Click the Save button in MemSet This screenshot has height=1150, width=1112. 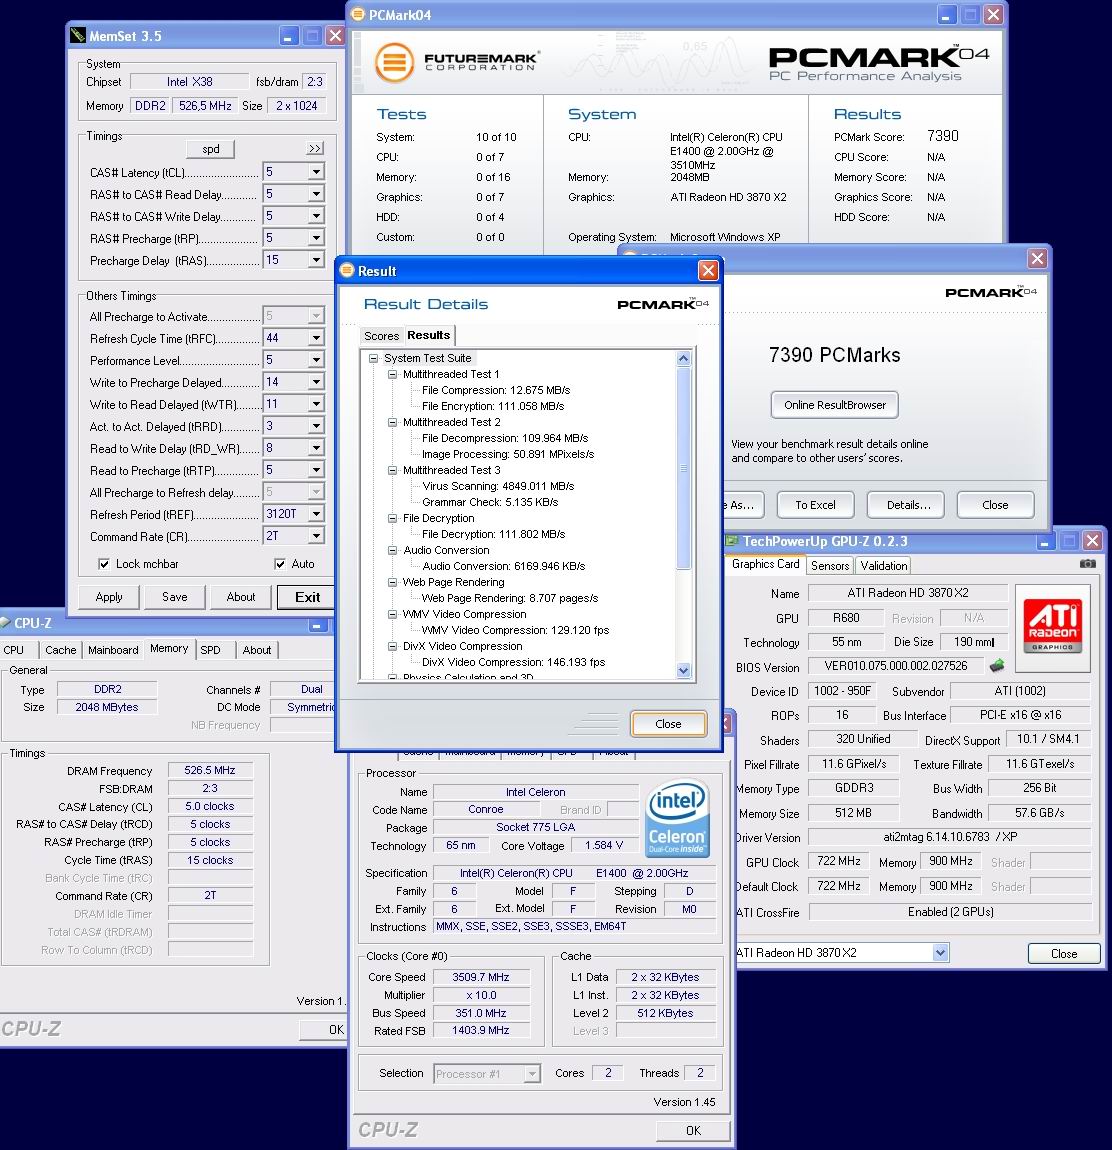(x=175, y=597)
